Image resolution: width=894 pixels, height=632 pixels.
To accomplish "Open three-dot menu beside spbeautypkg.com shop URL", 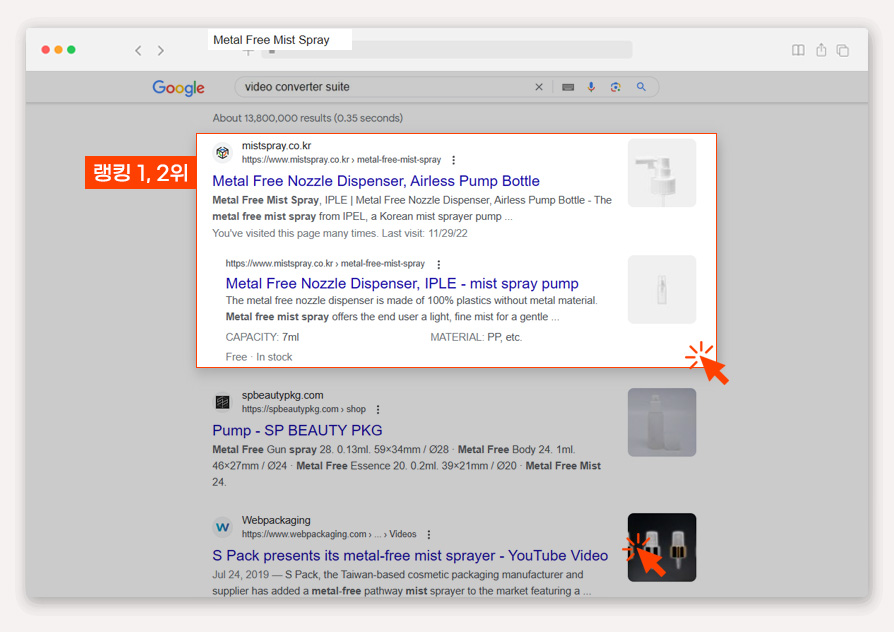I will [378, 410].
